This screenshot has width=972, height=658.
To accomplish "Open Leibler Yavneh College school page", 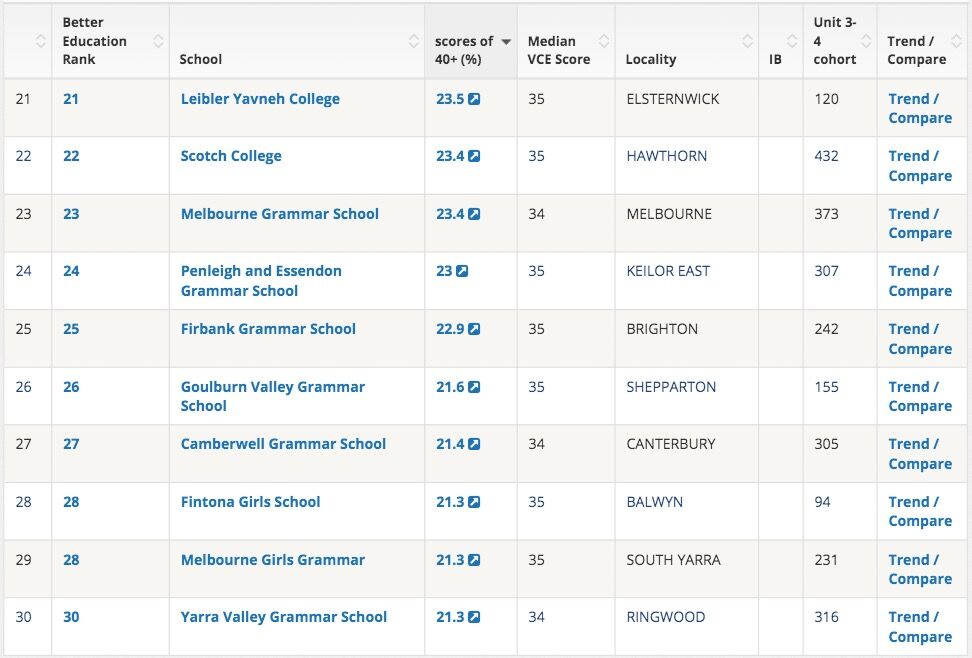I will coord(260,99).
